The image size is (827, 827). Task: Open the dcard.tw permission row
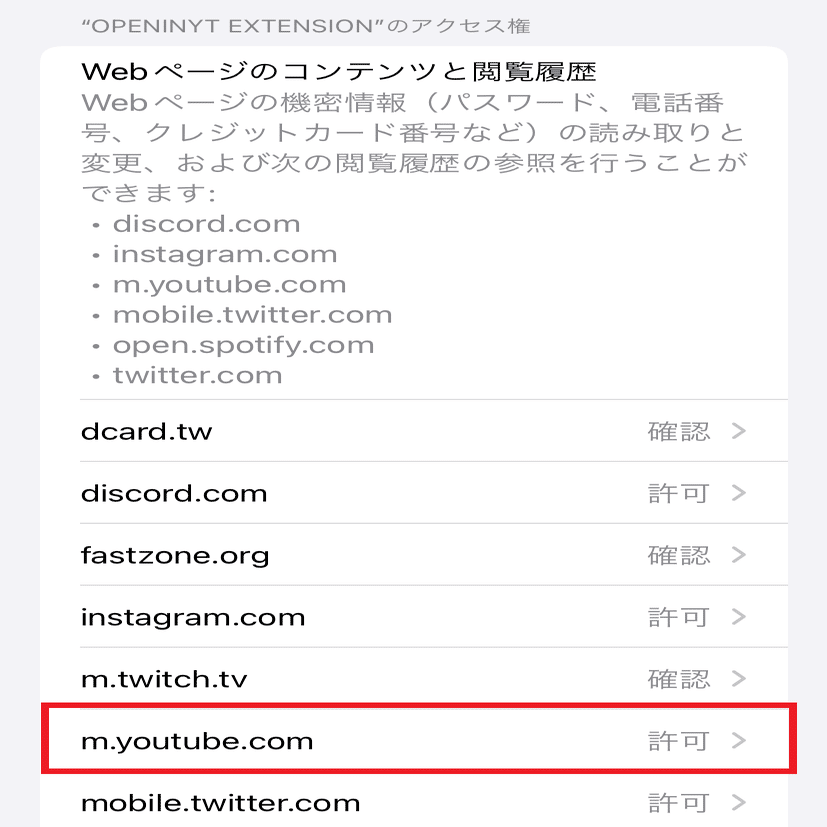pos(414,431)
